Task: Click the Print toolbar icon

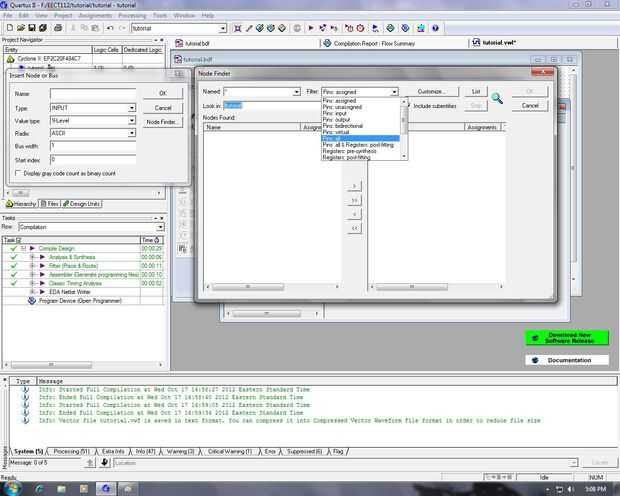Action: [58, 28]
